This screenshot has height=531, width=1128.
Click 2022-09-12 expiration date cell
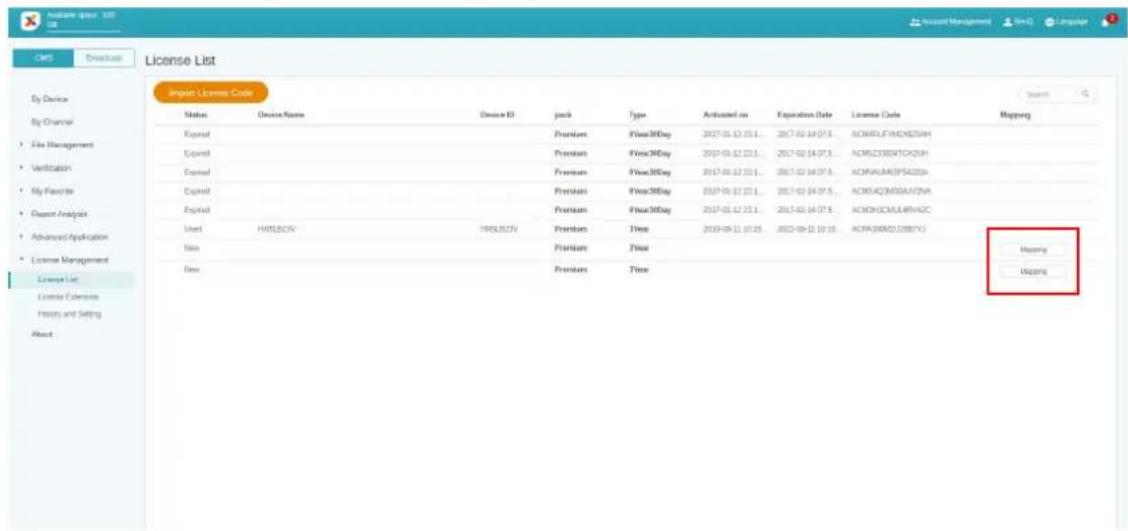click(809, 229)
